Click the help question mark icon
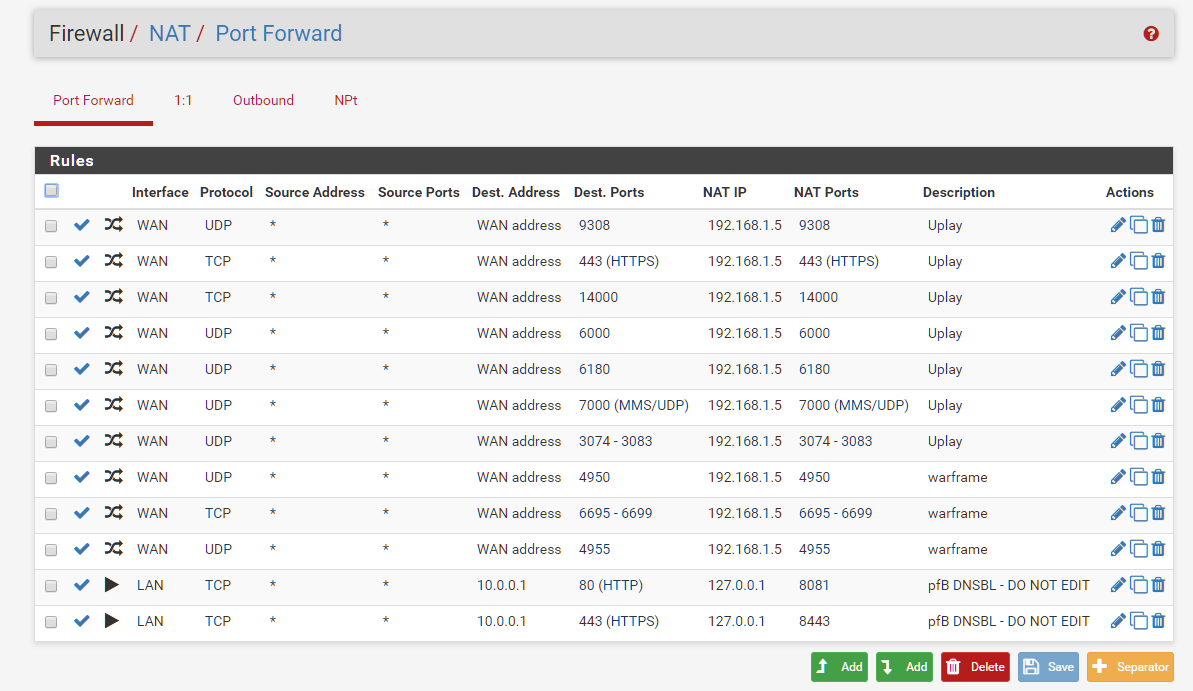1193x691 pixels. pos(1151,34)
